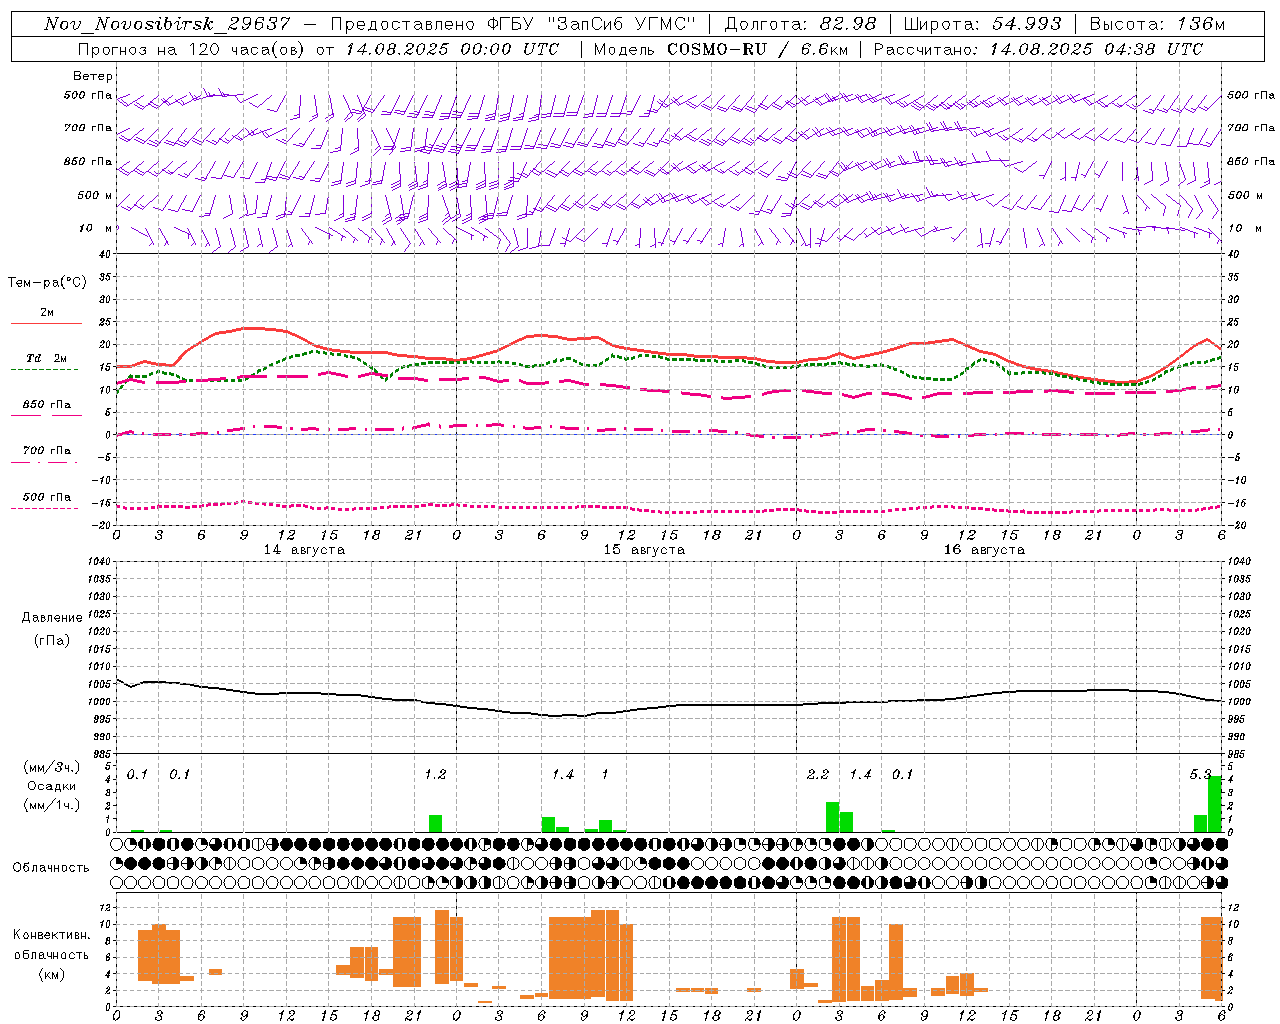Select the Прогноз на 120 часа(ов) text
This screenshot has width=1280, height=1024.
pos(192,49)
